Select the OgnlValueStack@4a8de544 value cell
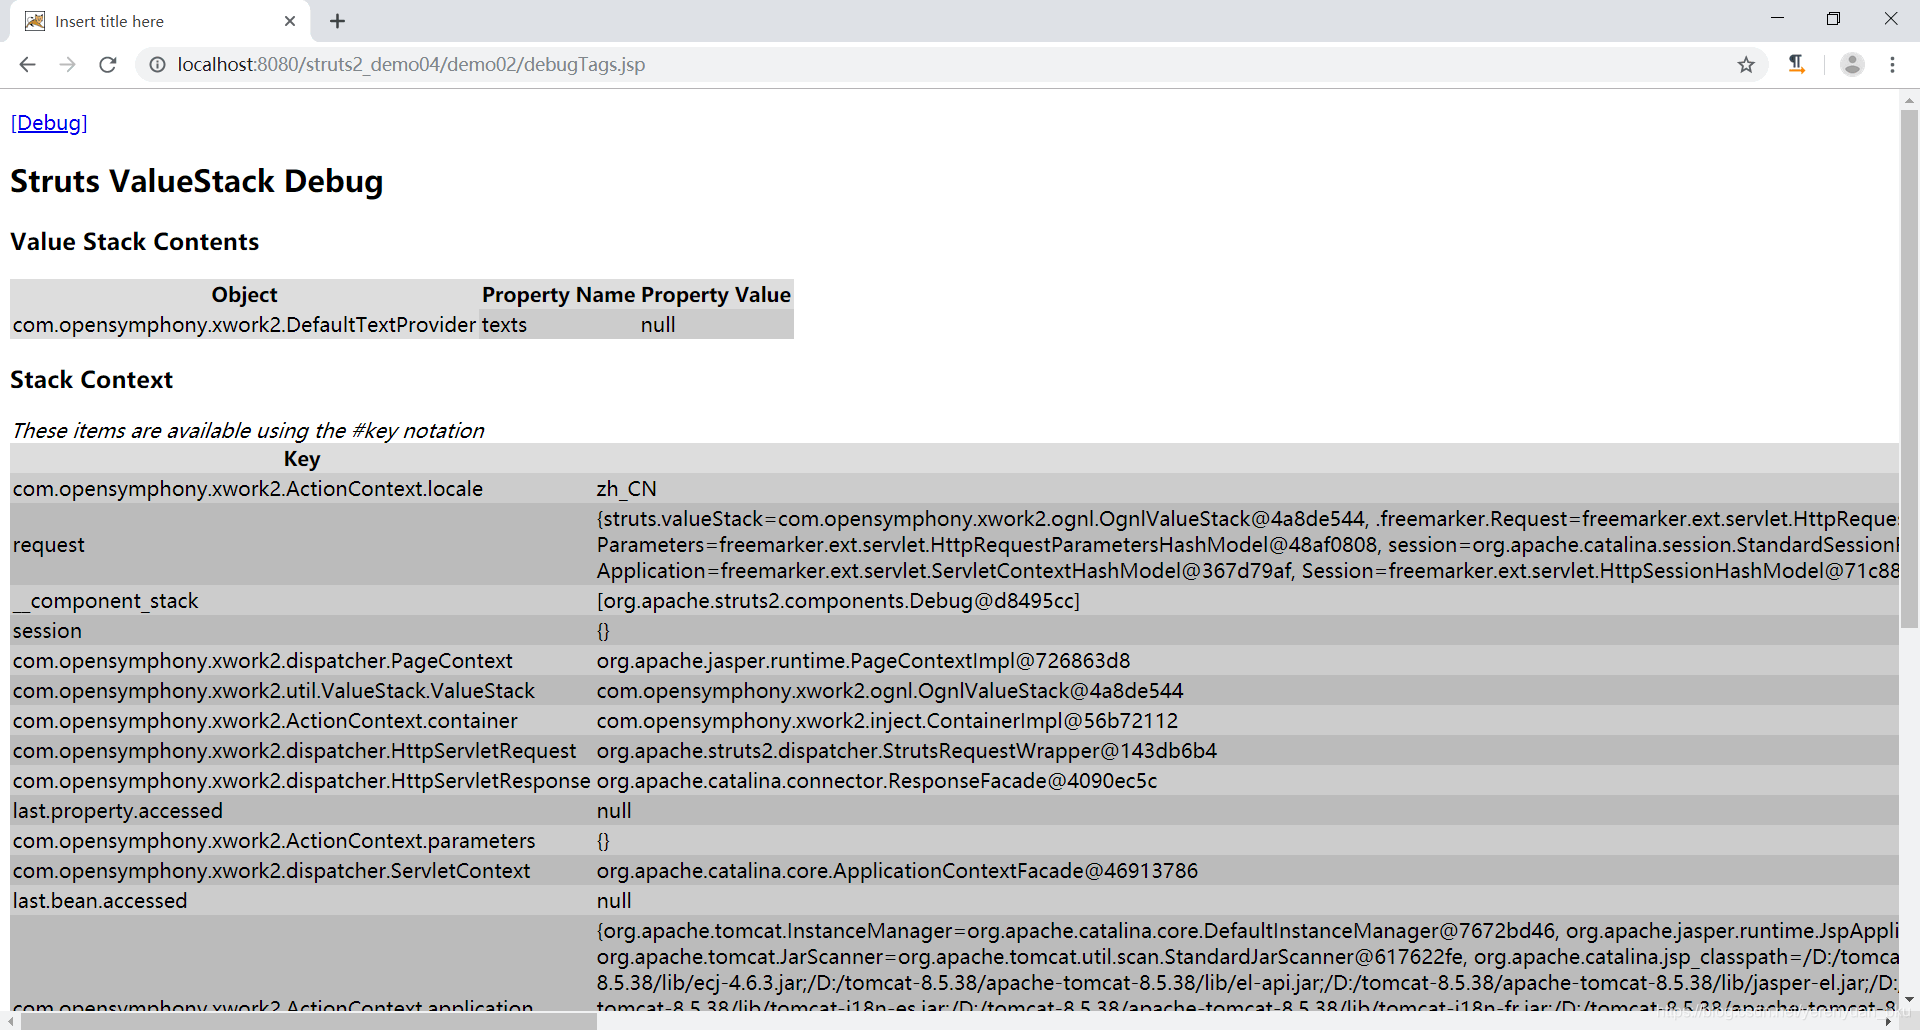This screenshot has width=1920, height=1030. tap(890, 691)
